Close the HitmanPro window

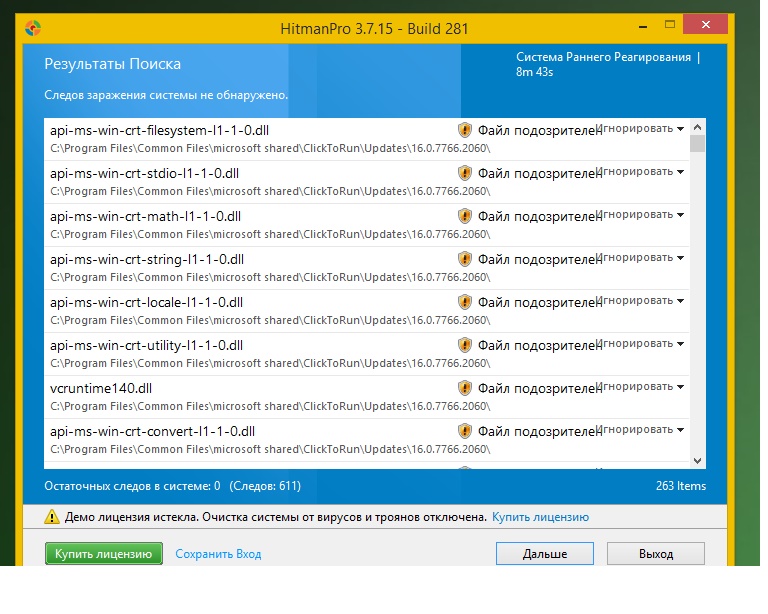[705, 24]
